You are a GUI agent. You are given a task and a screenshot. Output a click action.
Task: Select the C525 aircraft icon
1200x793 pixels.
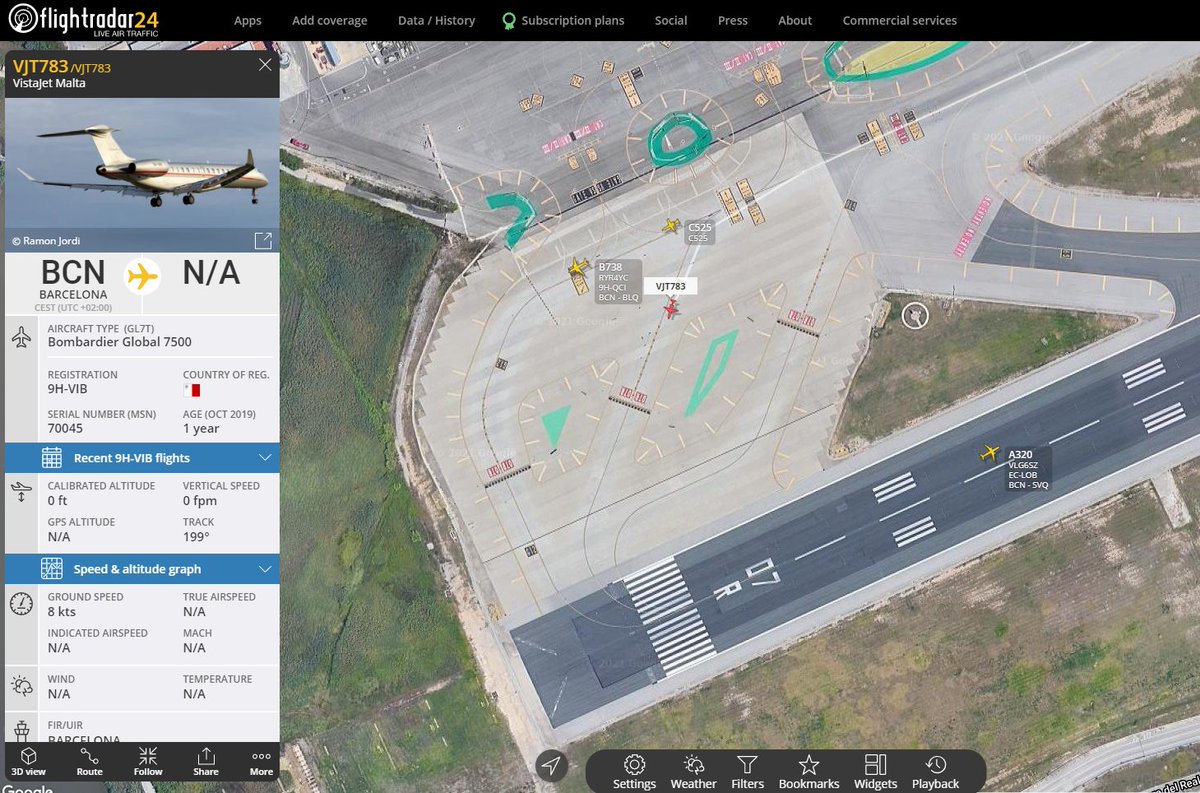tap(671, 226)
